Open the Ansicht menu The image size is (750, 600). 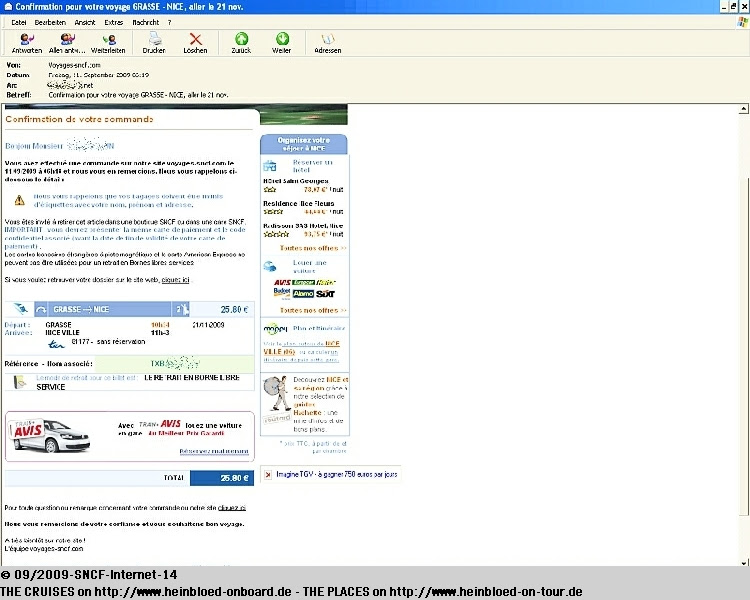85,22
